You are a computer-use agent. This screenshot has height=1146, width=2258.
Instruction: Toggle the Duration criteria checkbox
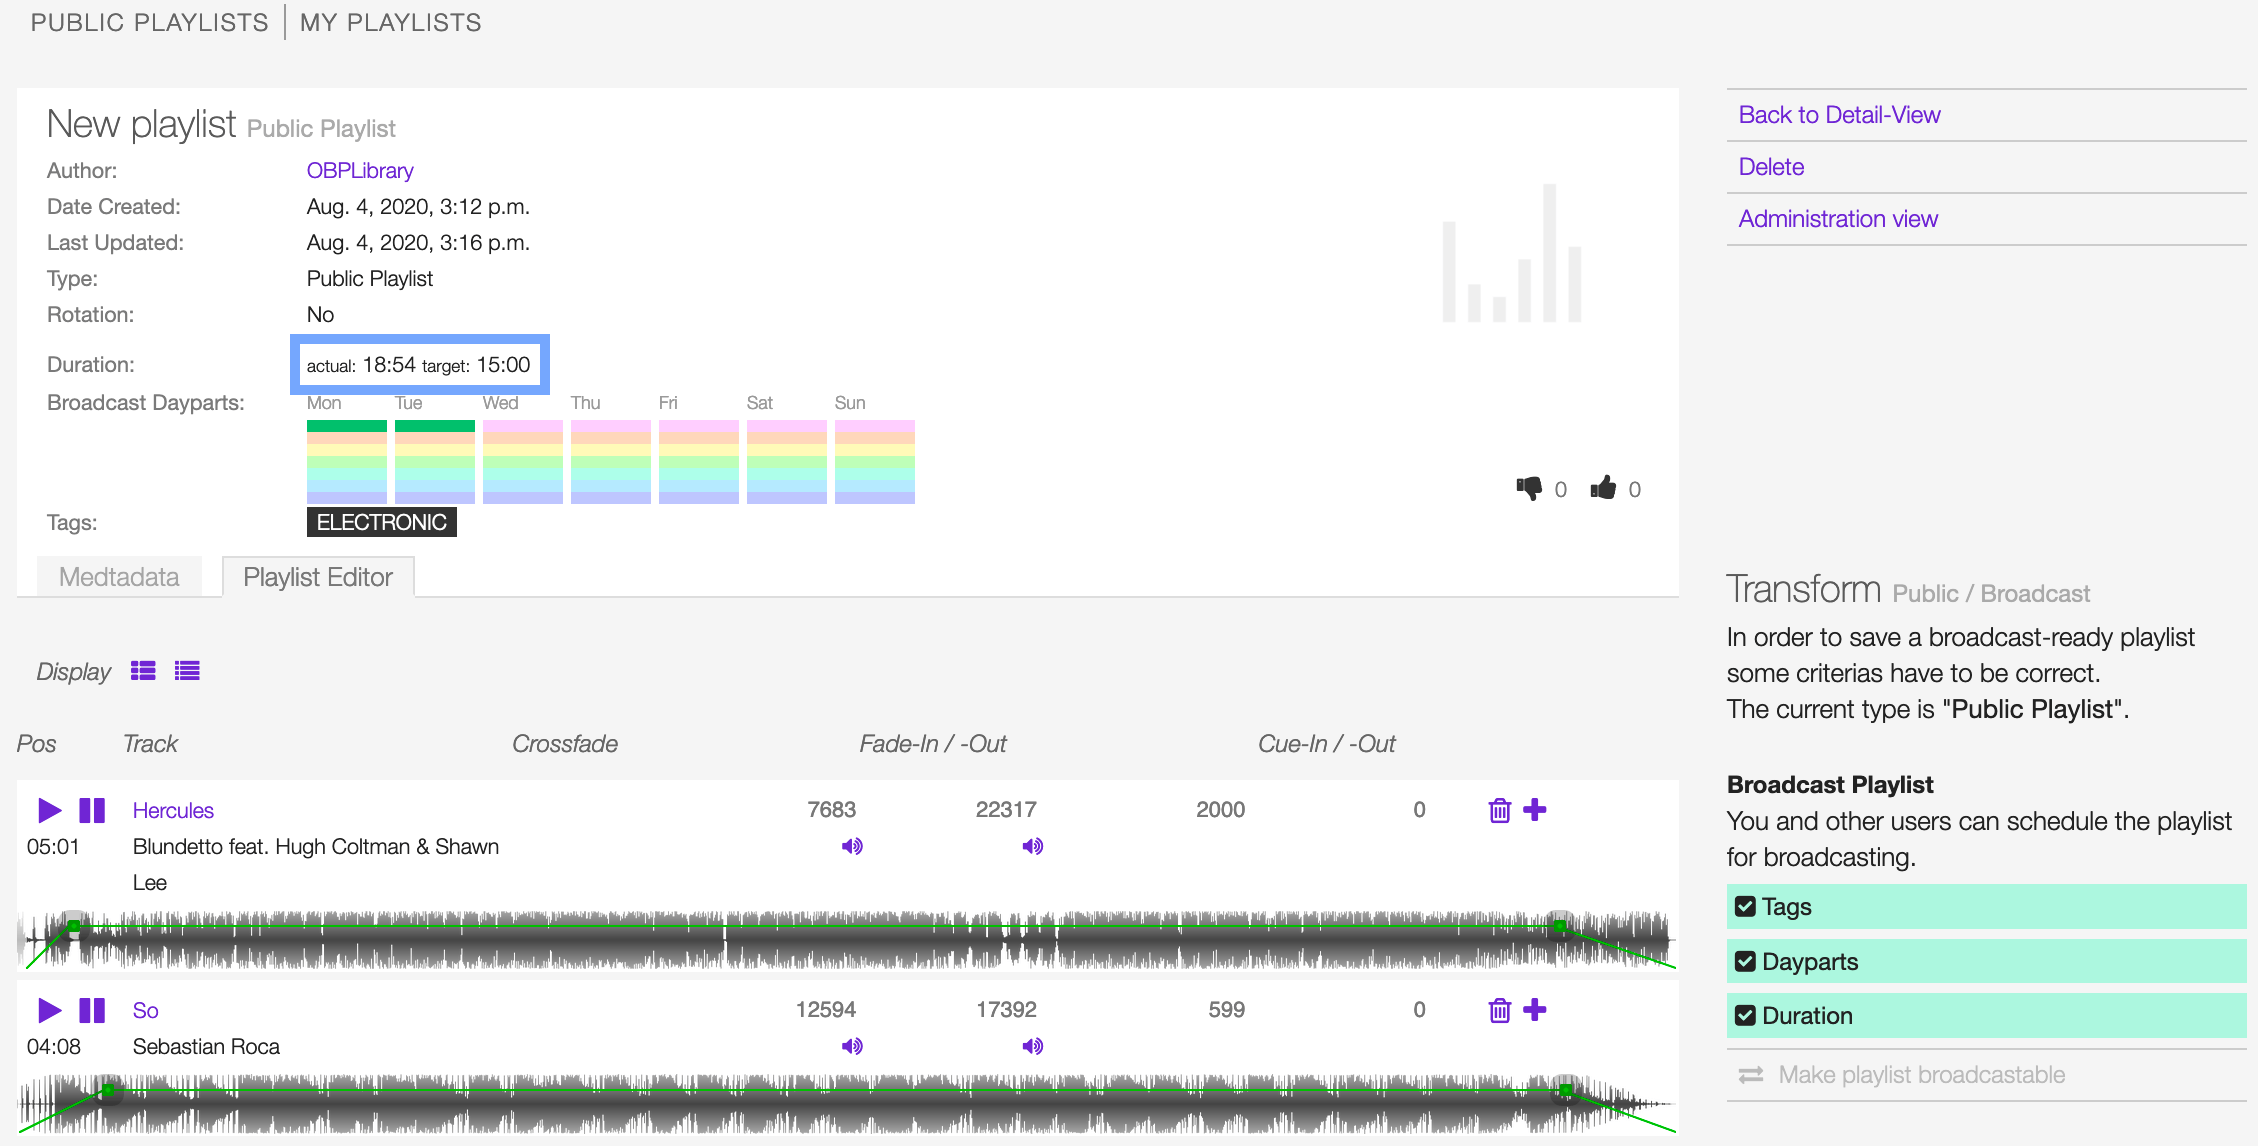point(1745,1015)
